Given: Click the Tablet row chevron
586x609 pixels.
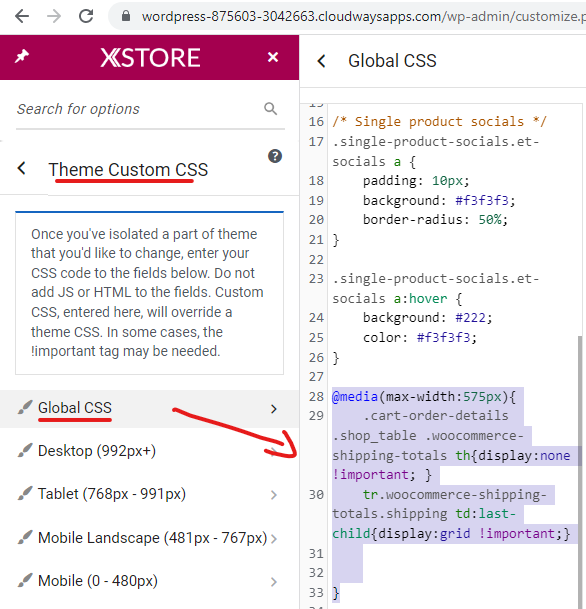Looking at the screenshot, I should coord(274,495).
